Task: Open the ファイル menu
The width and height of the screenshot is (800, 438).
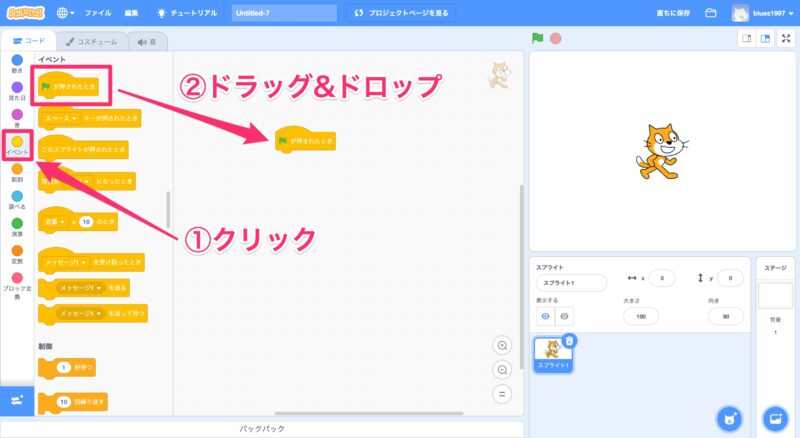Action: click(98, 13)
